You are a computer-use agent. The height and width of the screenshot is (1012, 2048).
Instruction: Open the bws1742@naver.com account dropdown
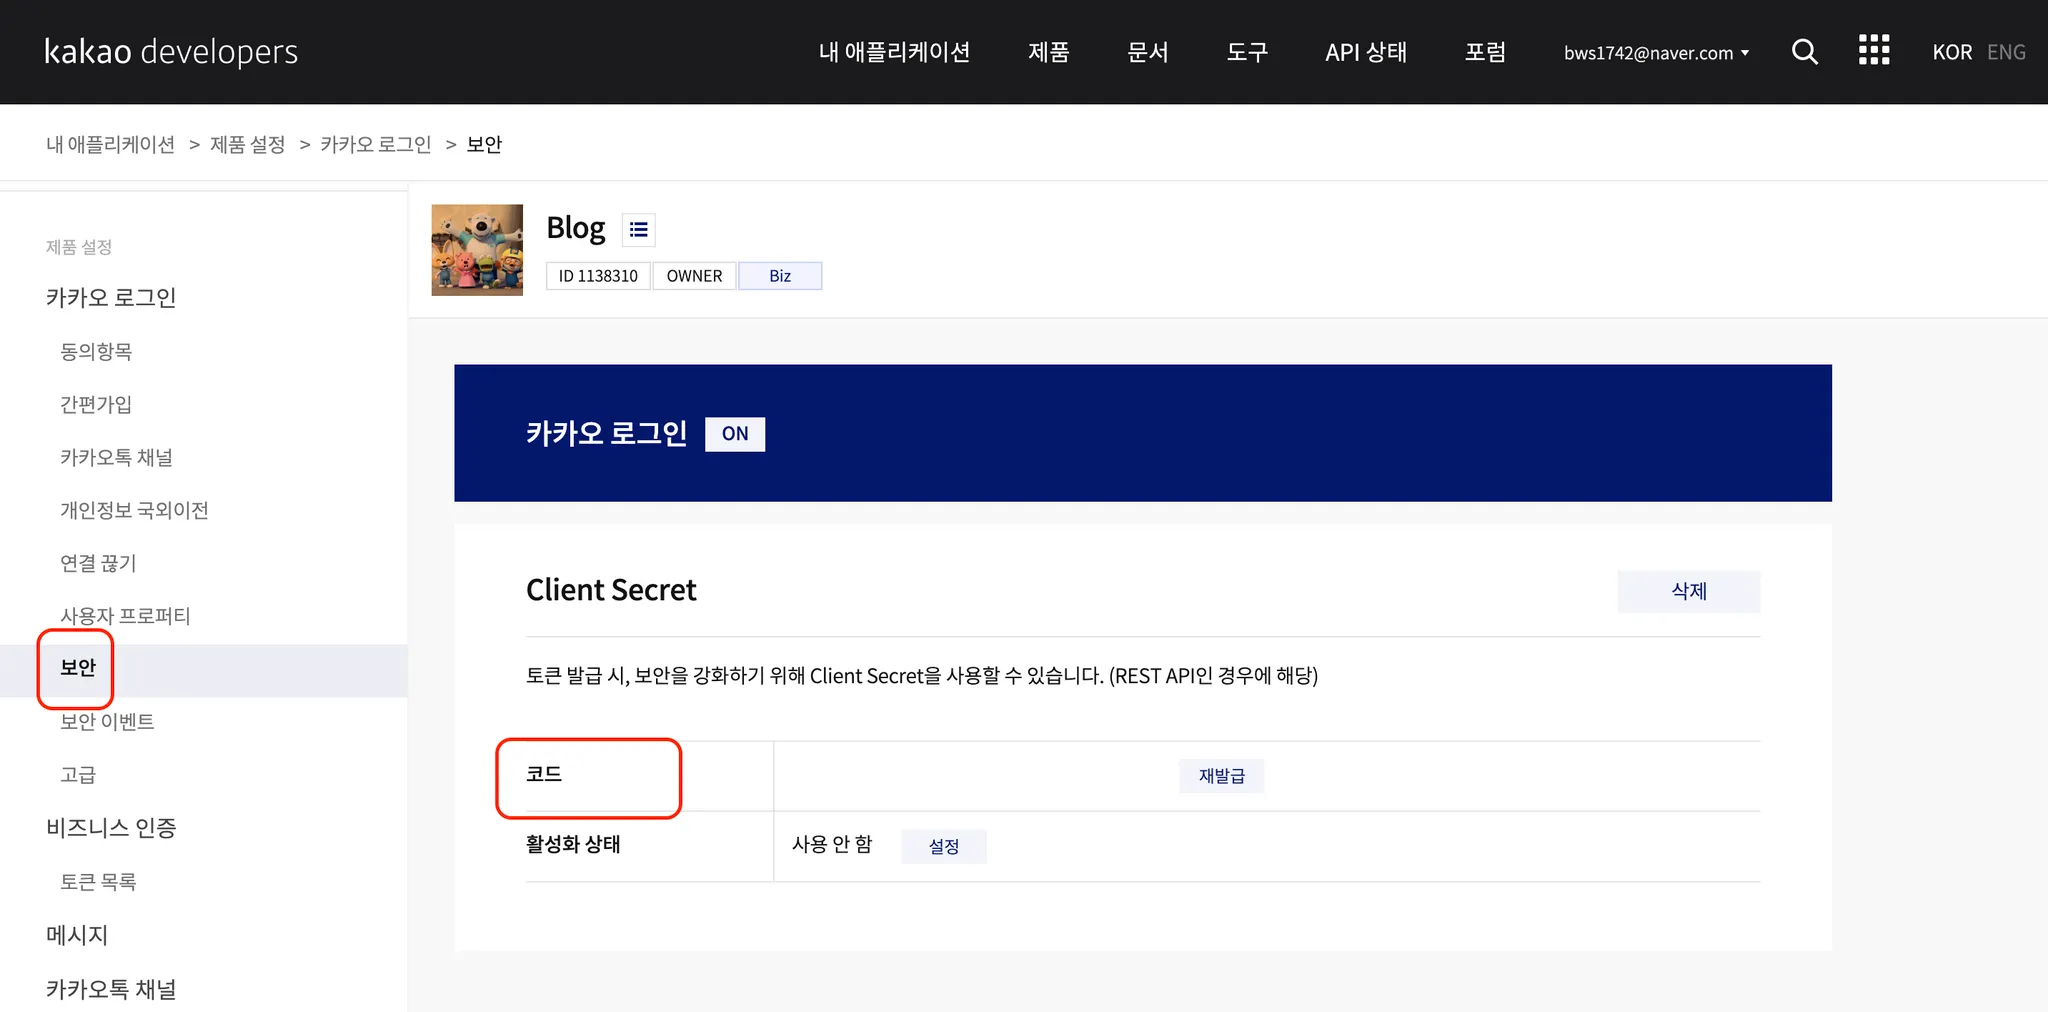click(x=1656, y=53)
